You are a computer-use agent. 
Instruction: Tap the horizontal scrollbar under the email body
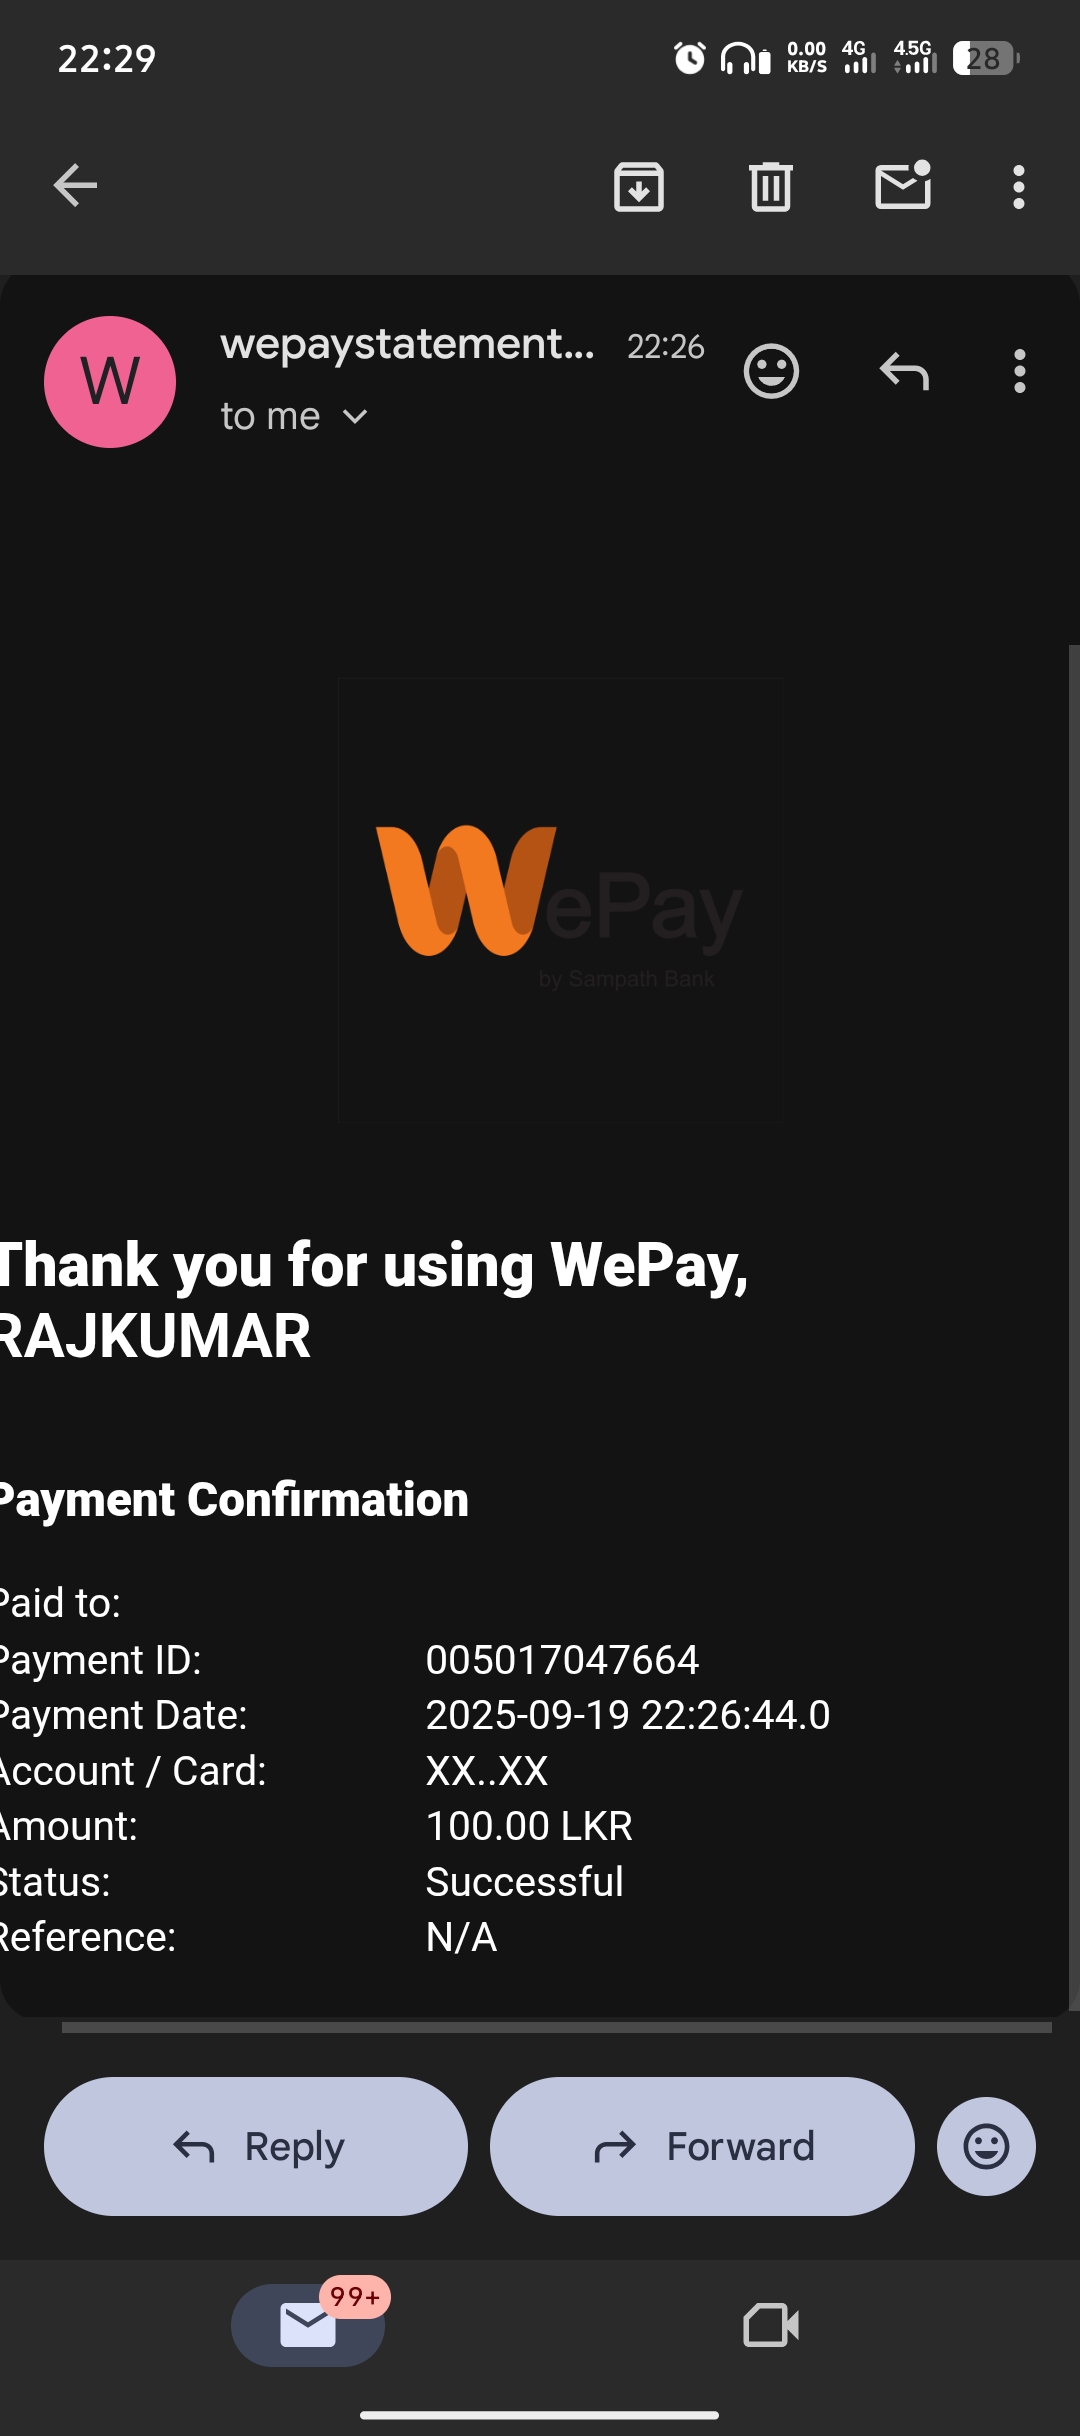[x=557, y=2027]
